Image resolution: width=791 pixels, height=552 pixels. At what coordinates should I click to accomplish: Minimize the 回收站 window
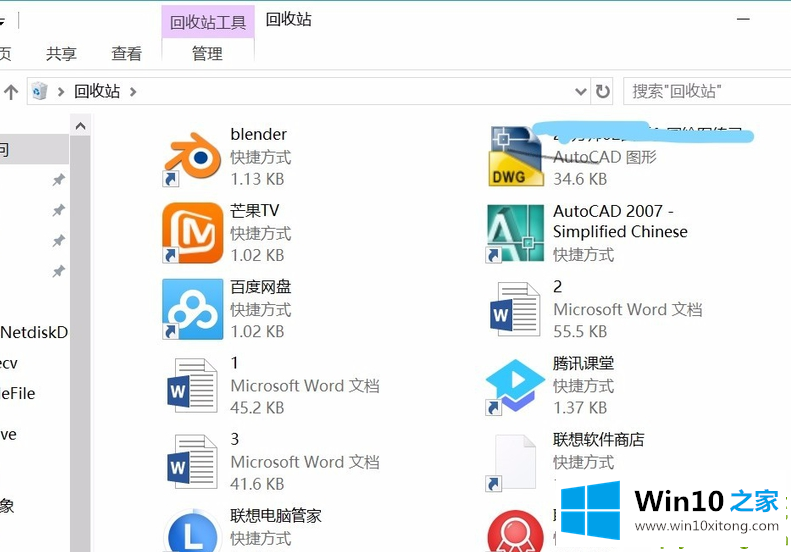(743, 19)
